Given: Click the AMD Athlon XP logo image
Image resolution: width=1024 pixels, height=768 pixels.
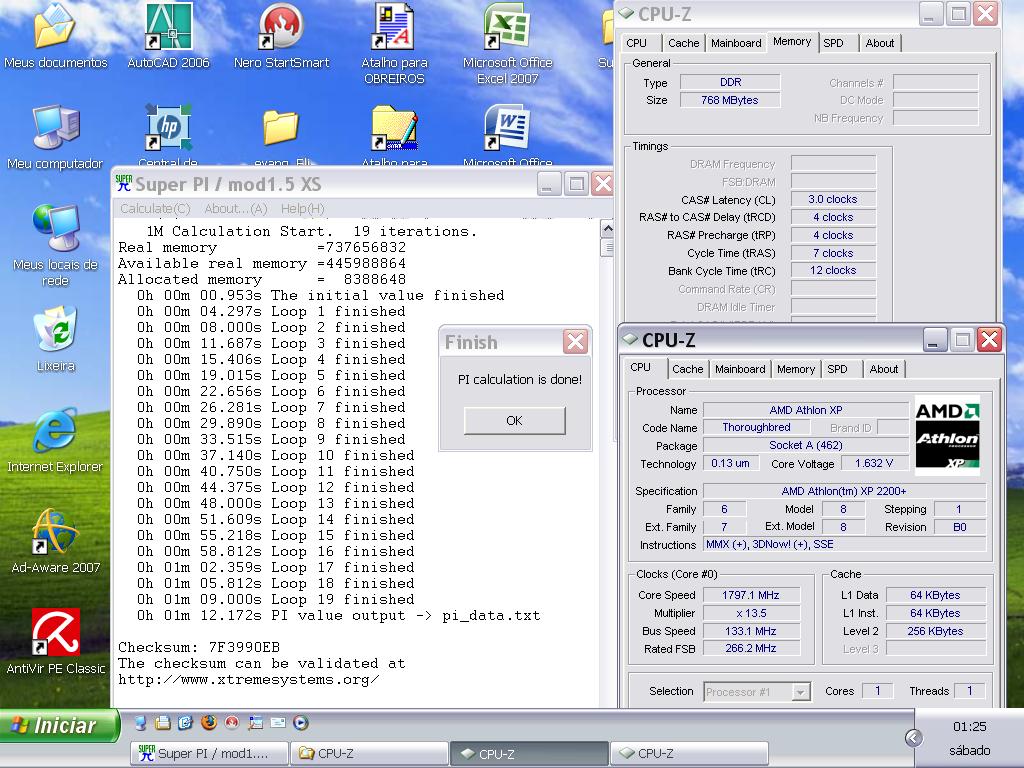Looking at the screenshot, I should click(947, 435).
